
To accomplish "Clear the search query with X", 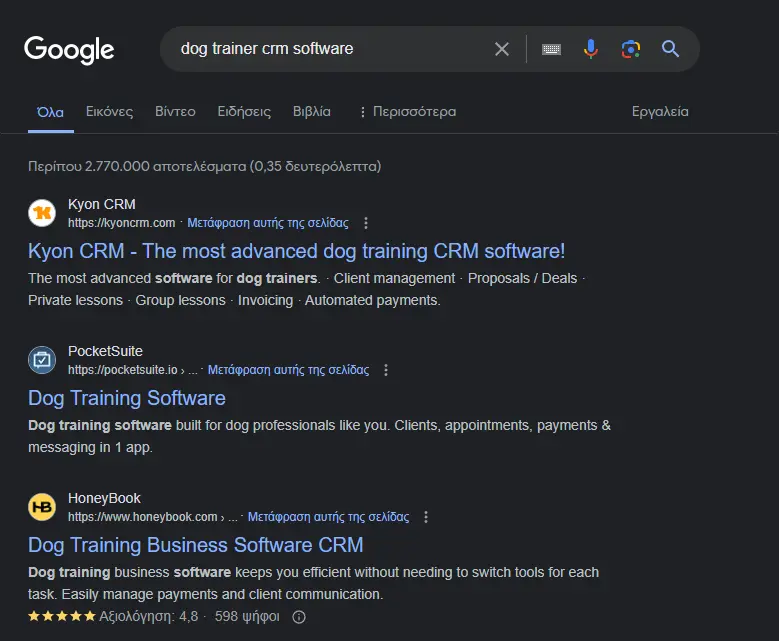I will [502, 49].
